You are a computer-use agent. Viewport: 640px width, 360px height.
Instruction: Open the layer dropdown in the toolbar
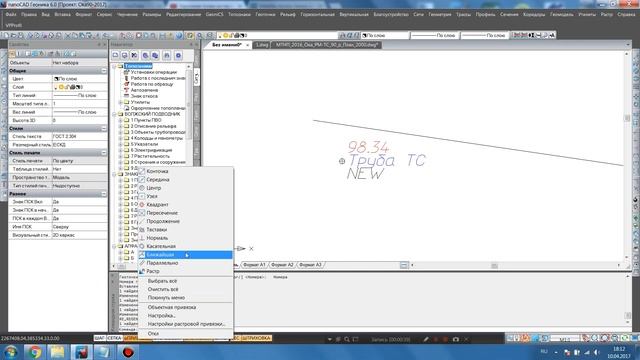pos(278,36)
